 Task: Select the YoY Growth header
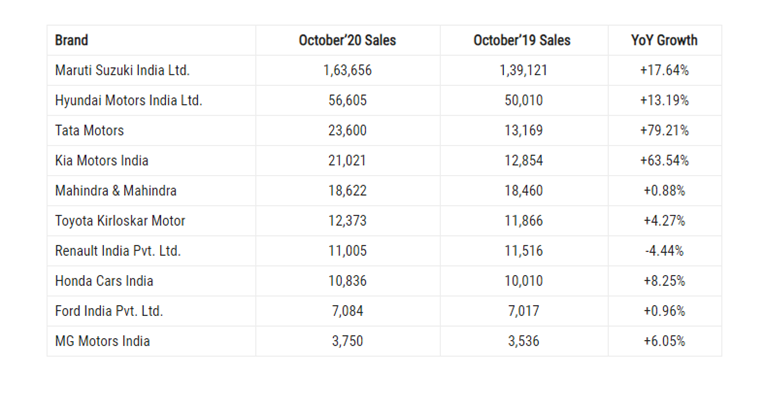point(664,40)
